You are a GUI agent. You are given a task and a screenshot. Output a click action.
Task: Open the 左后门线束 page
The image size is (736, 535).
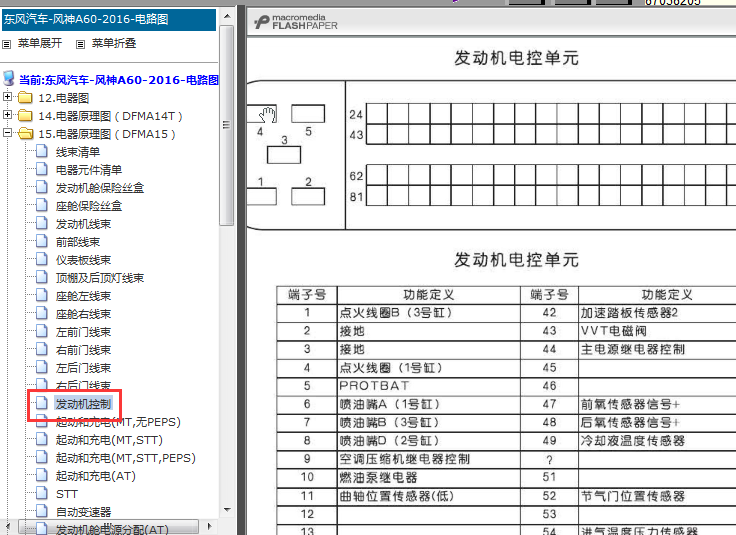pos(83,368)
